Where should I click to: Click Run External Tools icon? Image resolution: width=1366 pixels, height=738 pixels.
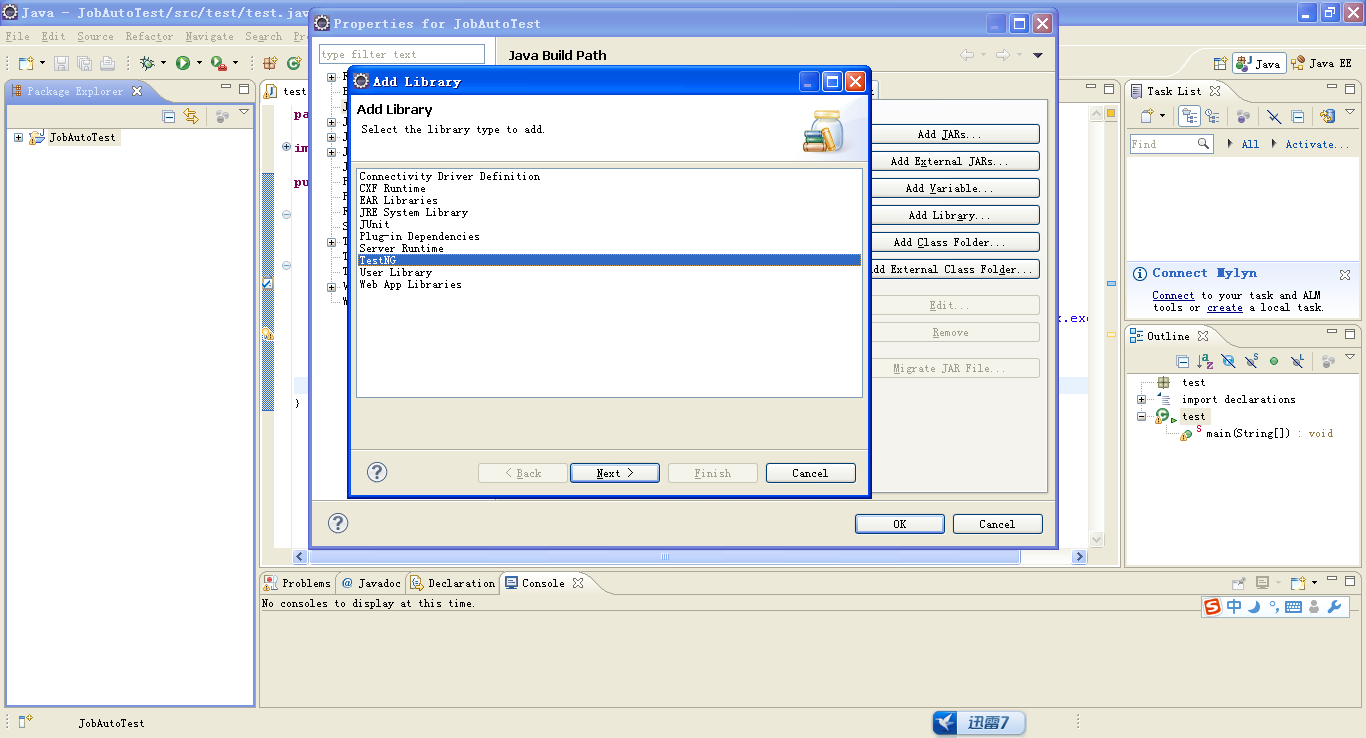point(218,63)
